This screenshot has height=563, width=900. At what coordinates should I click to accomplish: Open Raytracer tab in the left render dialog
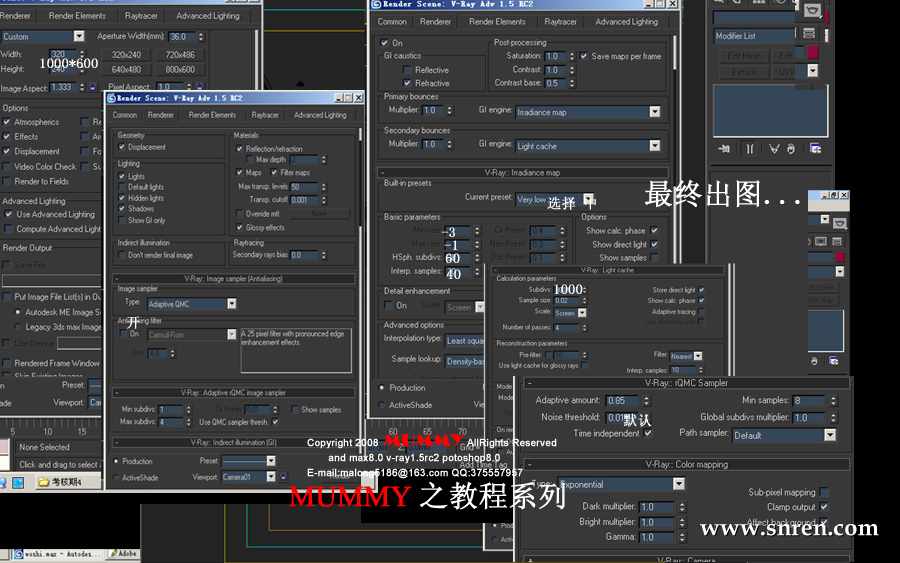click(x=141, y=16)
